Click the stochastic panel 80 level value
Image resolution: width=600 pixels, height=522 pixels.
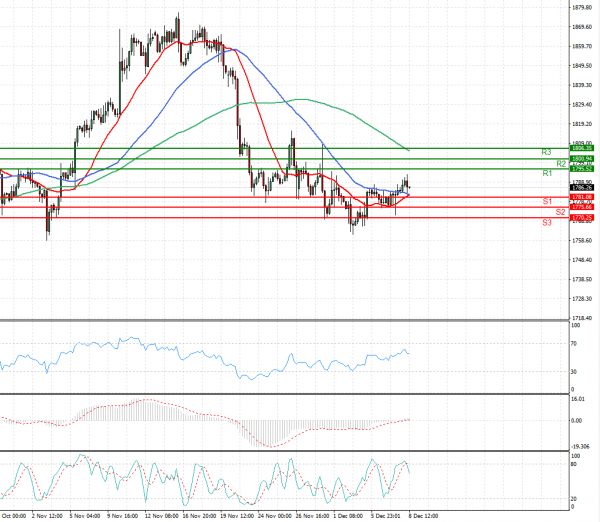click(x=574, y=464)
